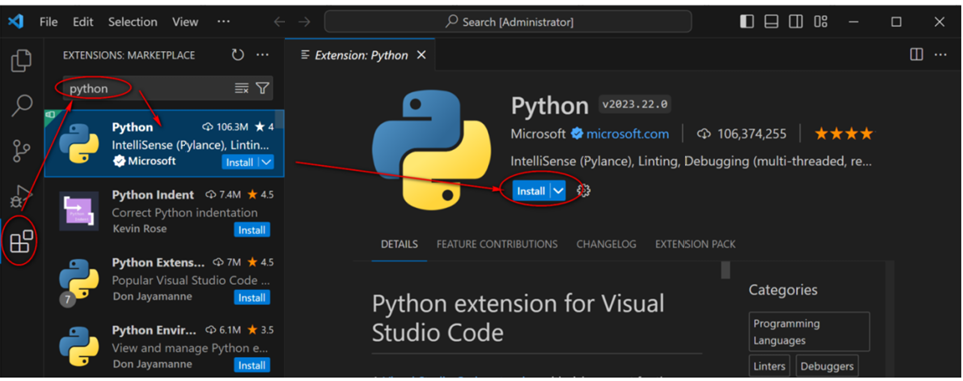Open the View menu
The width and height of the screenshot is (963, 381).
click(x=185, y=22)
